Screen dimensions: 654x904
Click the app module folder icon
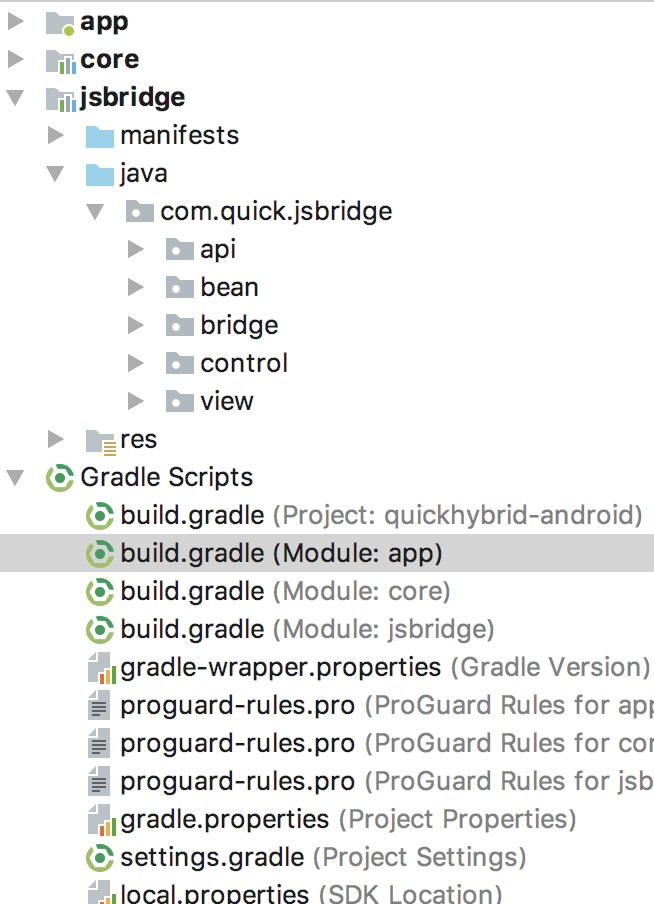[60, 24]
